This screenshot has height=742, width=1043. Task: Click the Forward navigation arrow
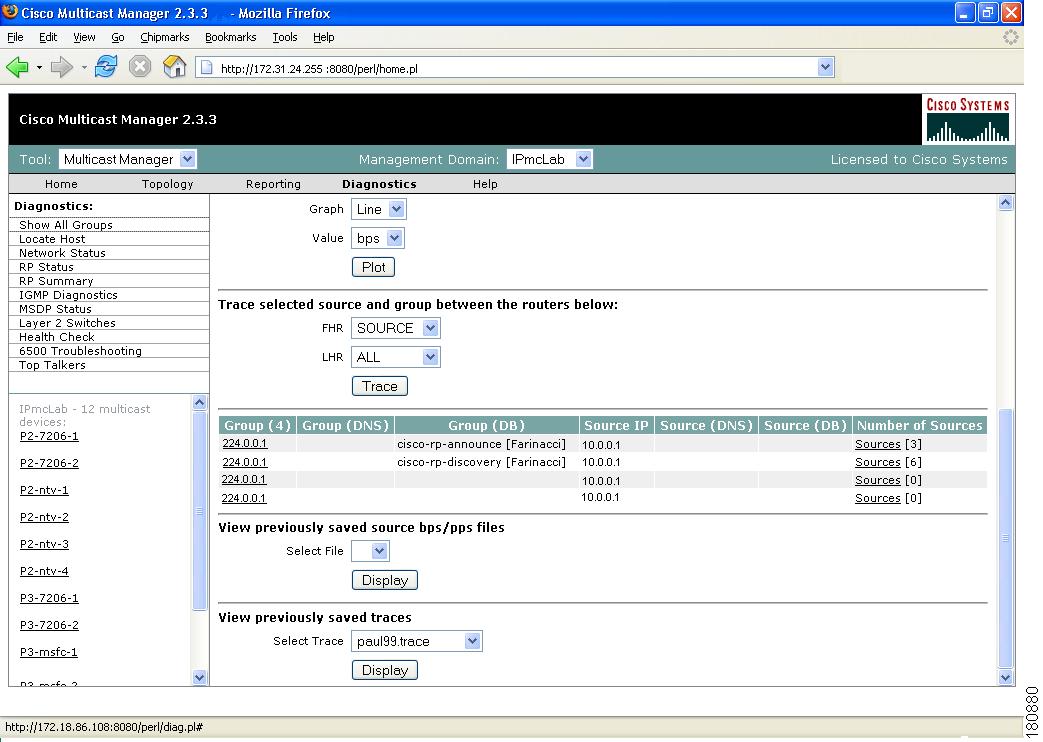tap(62, 67)
